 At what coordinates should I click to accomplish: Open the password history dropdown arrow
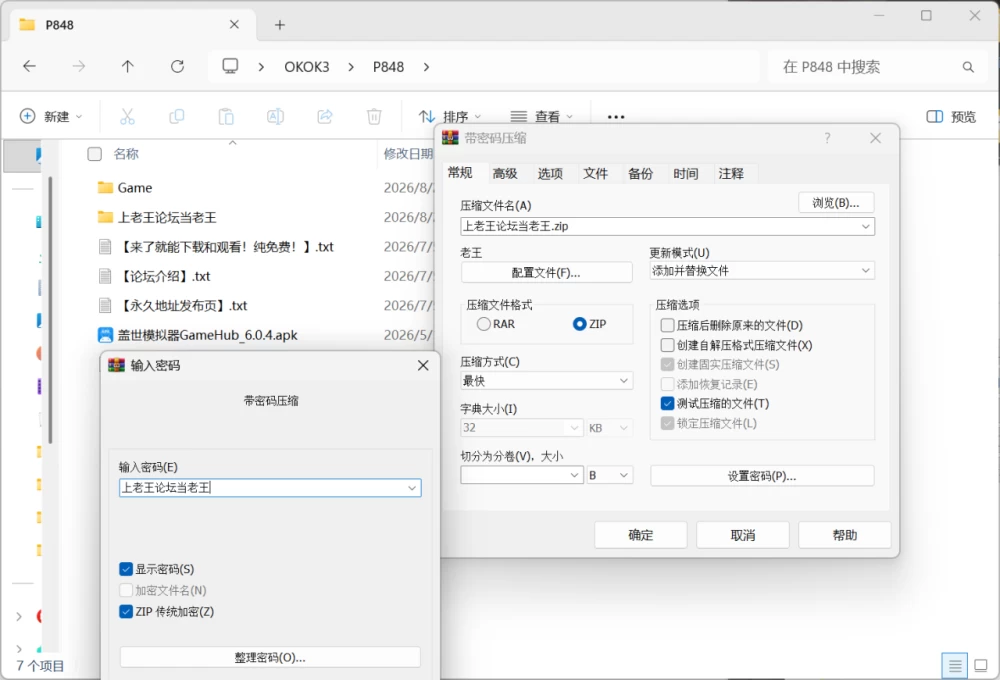(412, 488)
